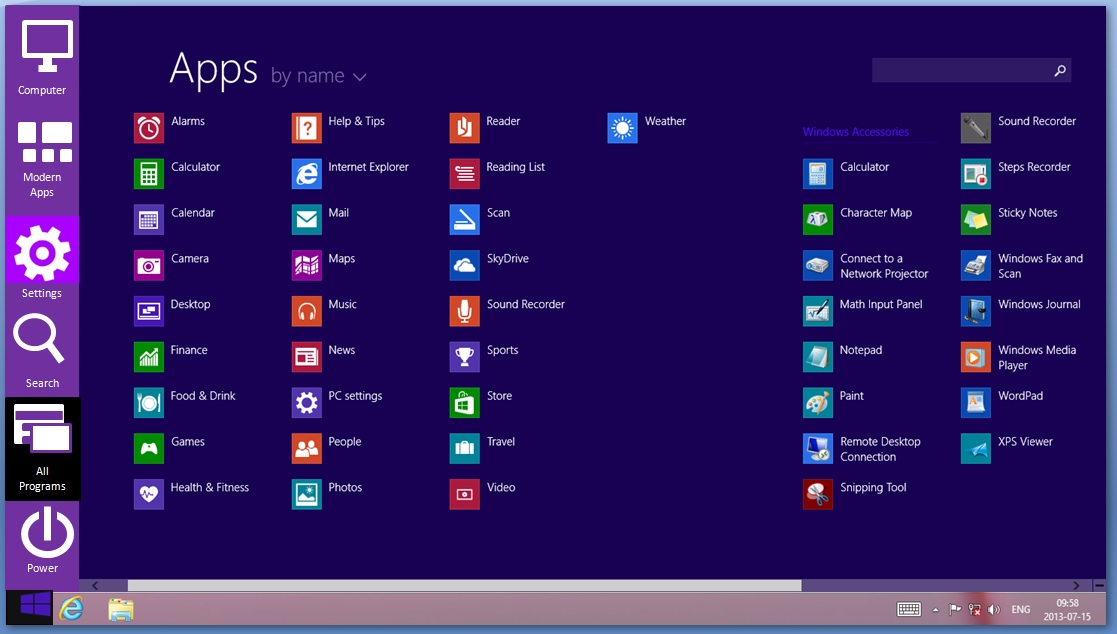The width and height of the screenshot is (1117, 634).
Task: Launch Internet Explorer from the apps list
Action: point(307,174)
